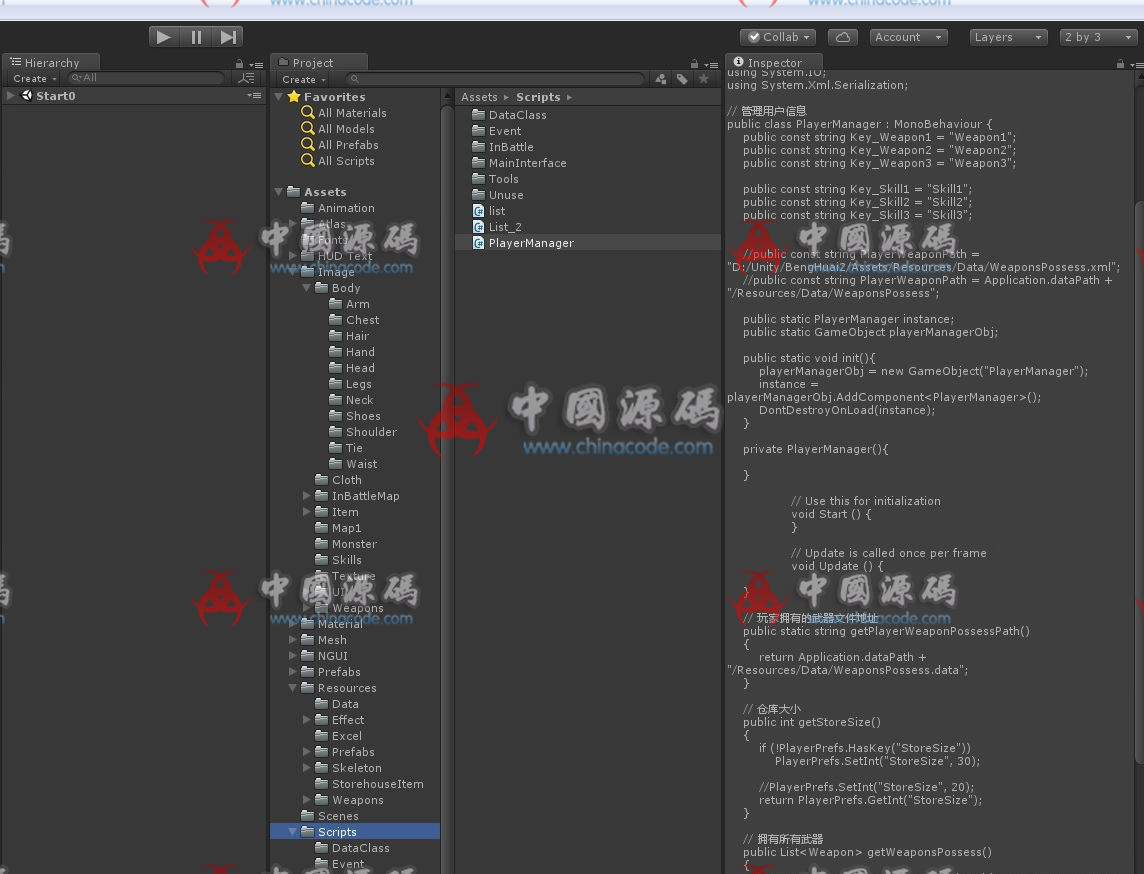Click the Project panel search field
1144x874 pixels.
(x=496, y=79)
